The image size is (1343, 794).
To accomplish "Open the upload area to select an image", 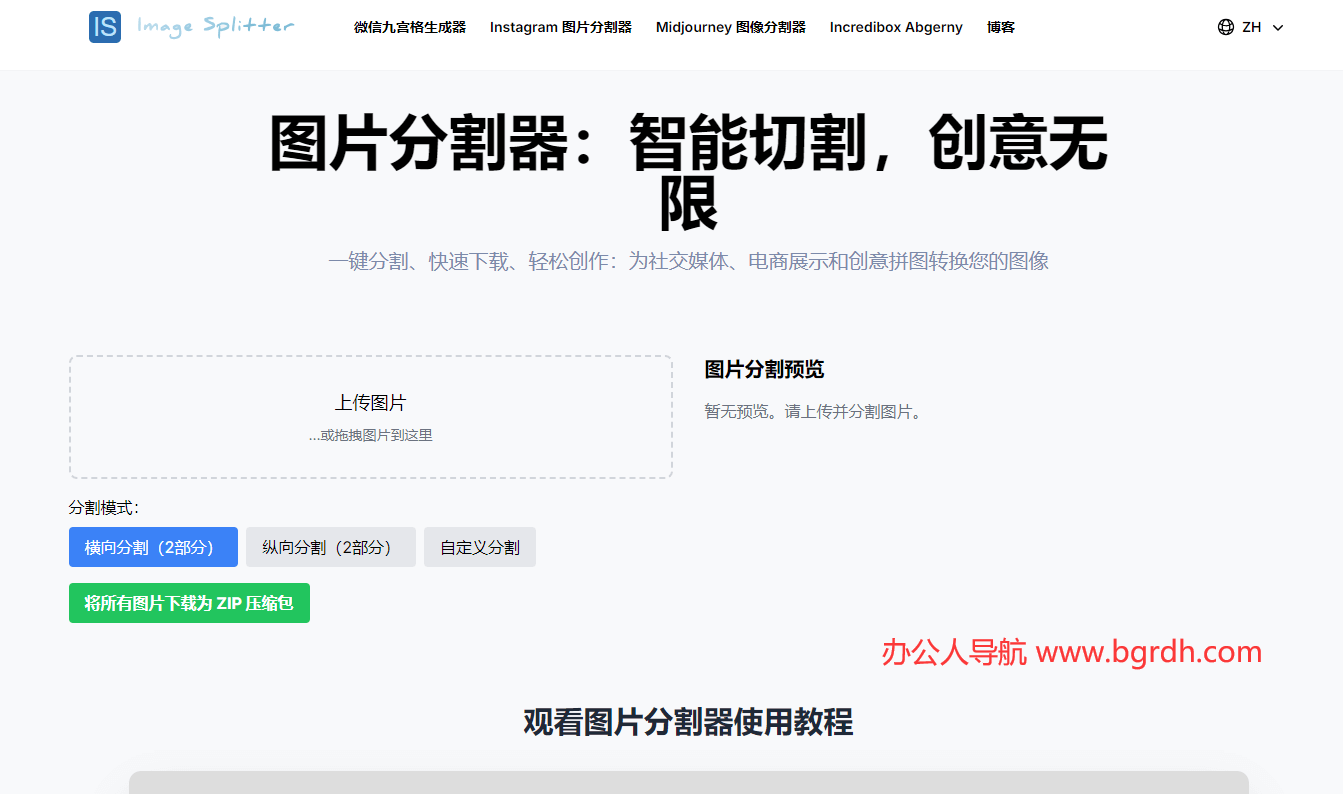I will tap(370, 417).
